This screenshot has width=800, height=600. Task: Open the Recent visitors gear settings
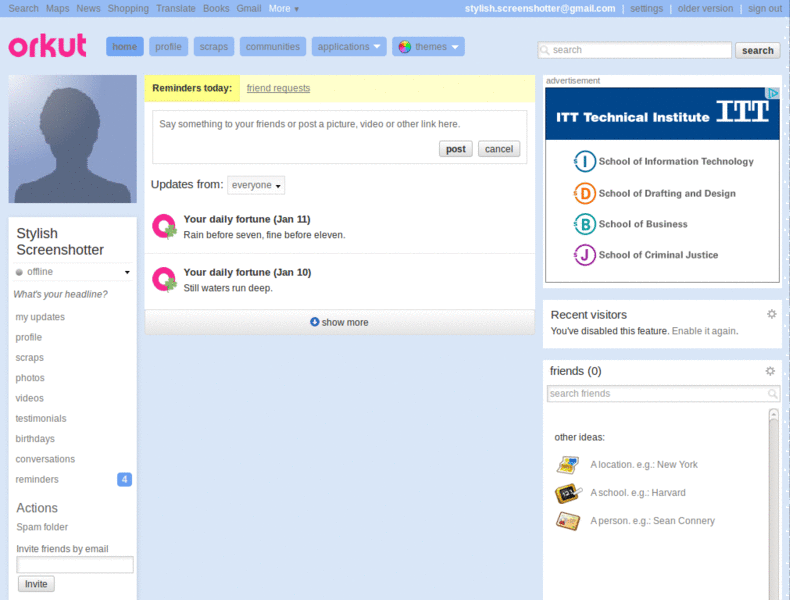(x=771, y=314)
